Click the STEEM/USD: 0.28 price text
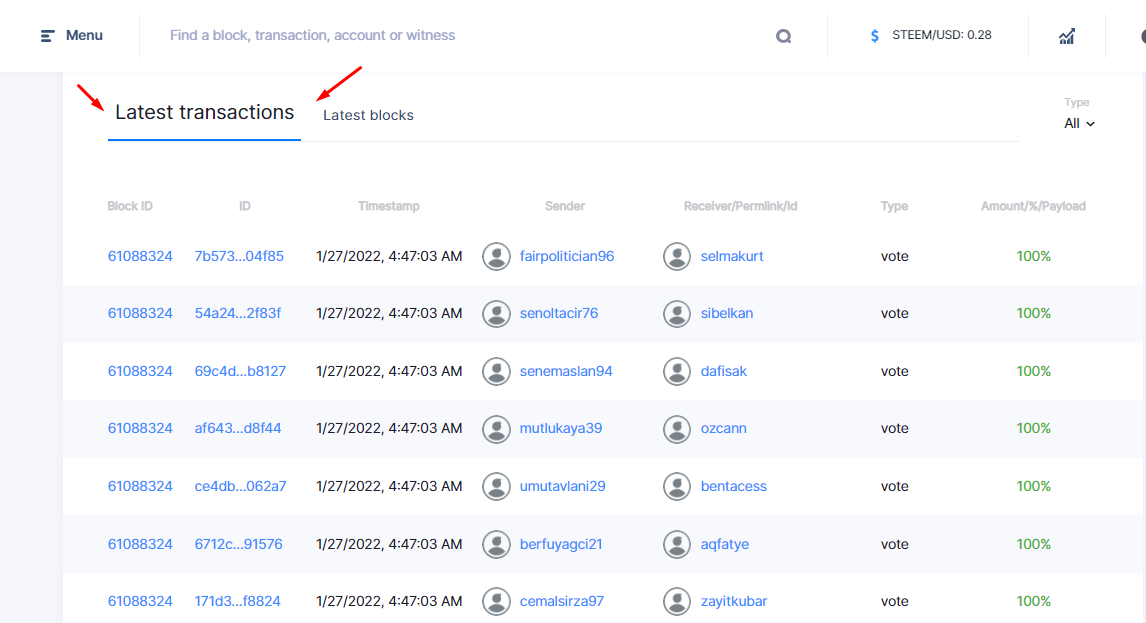Image resolution: width=1146 pixels, height=623 pixels. pos(941,35)
